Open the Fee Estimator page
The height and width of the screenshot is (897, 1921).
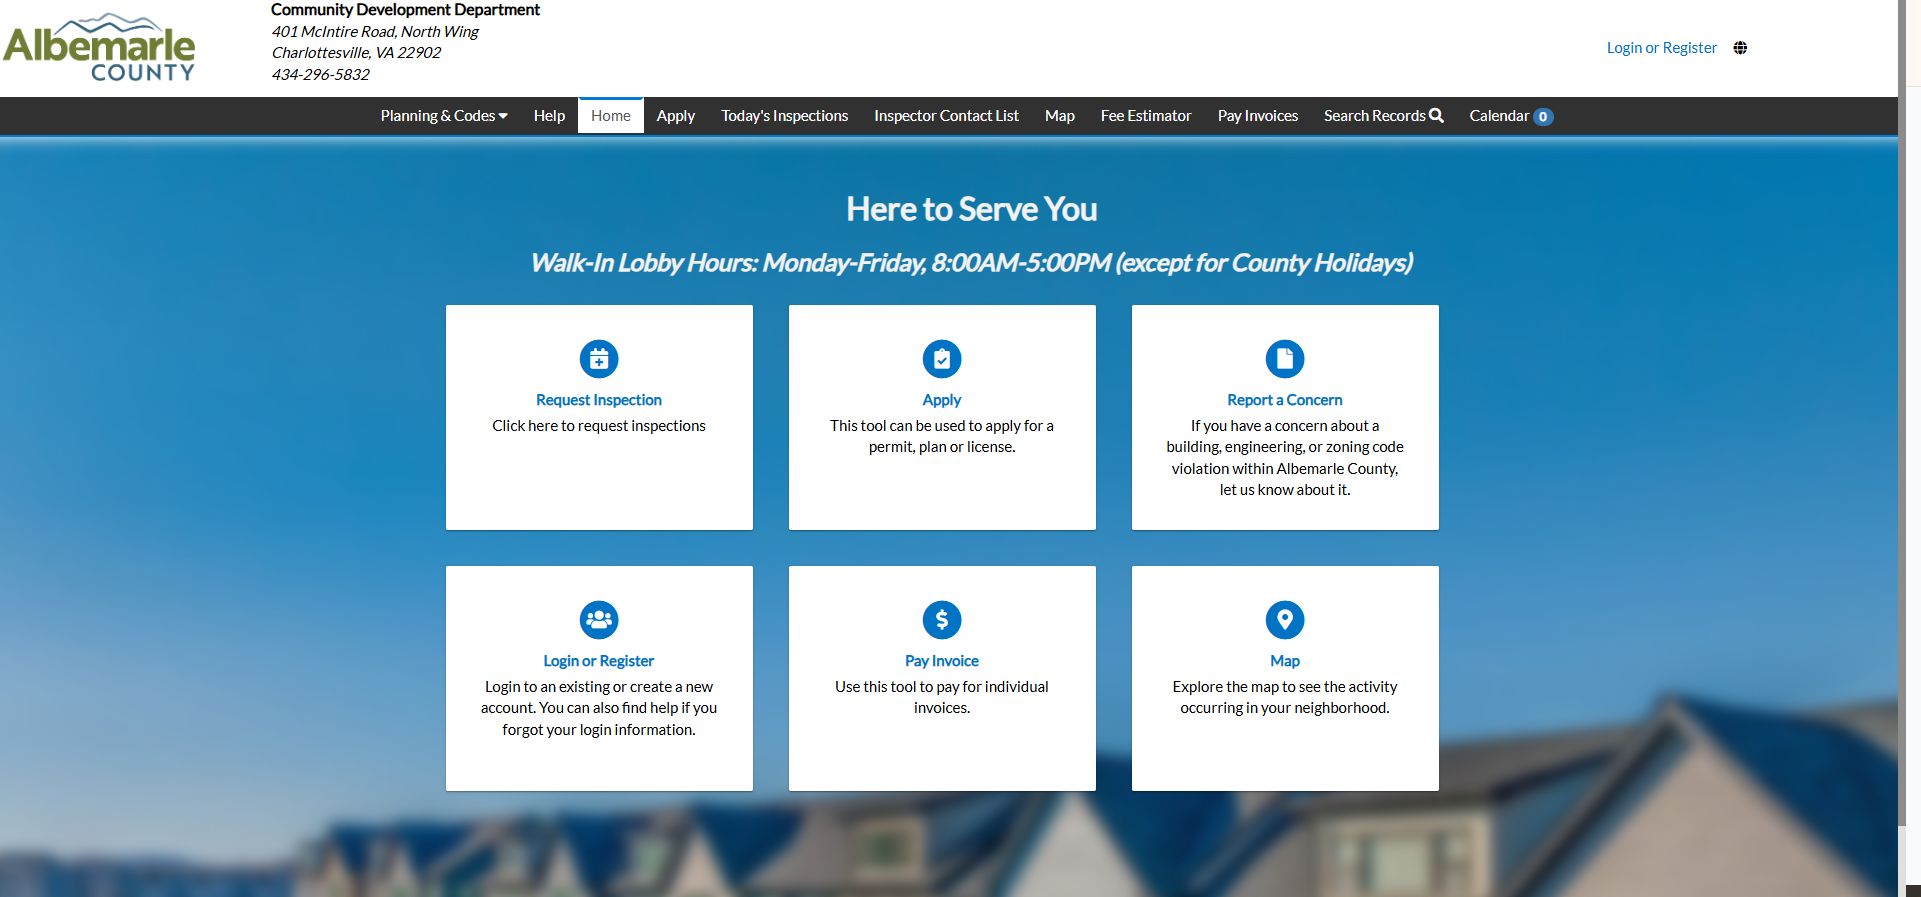(1145, 116)
